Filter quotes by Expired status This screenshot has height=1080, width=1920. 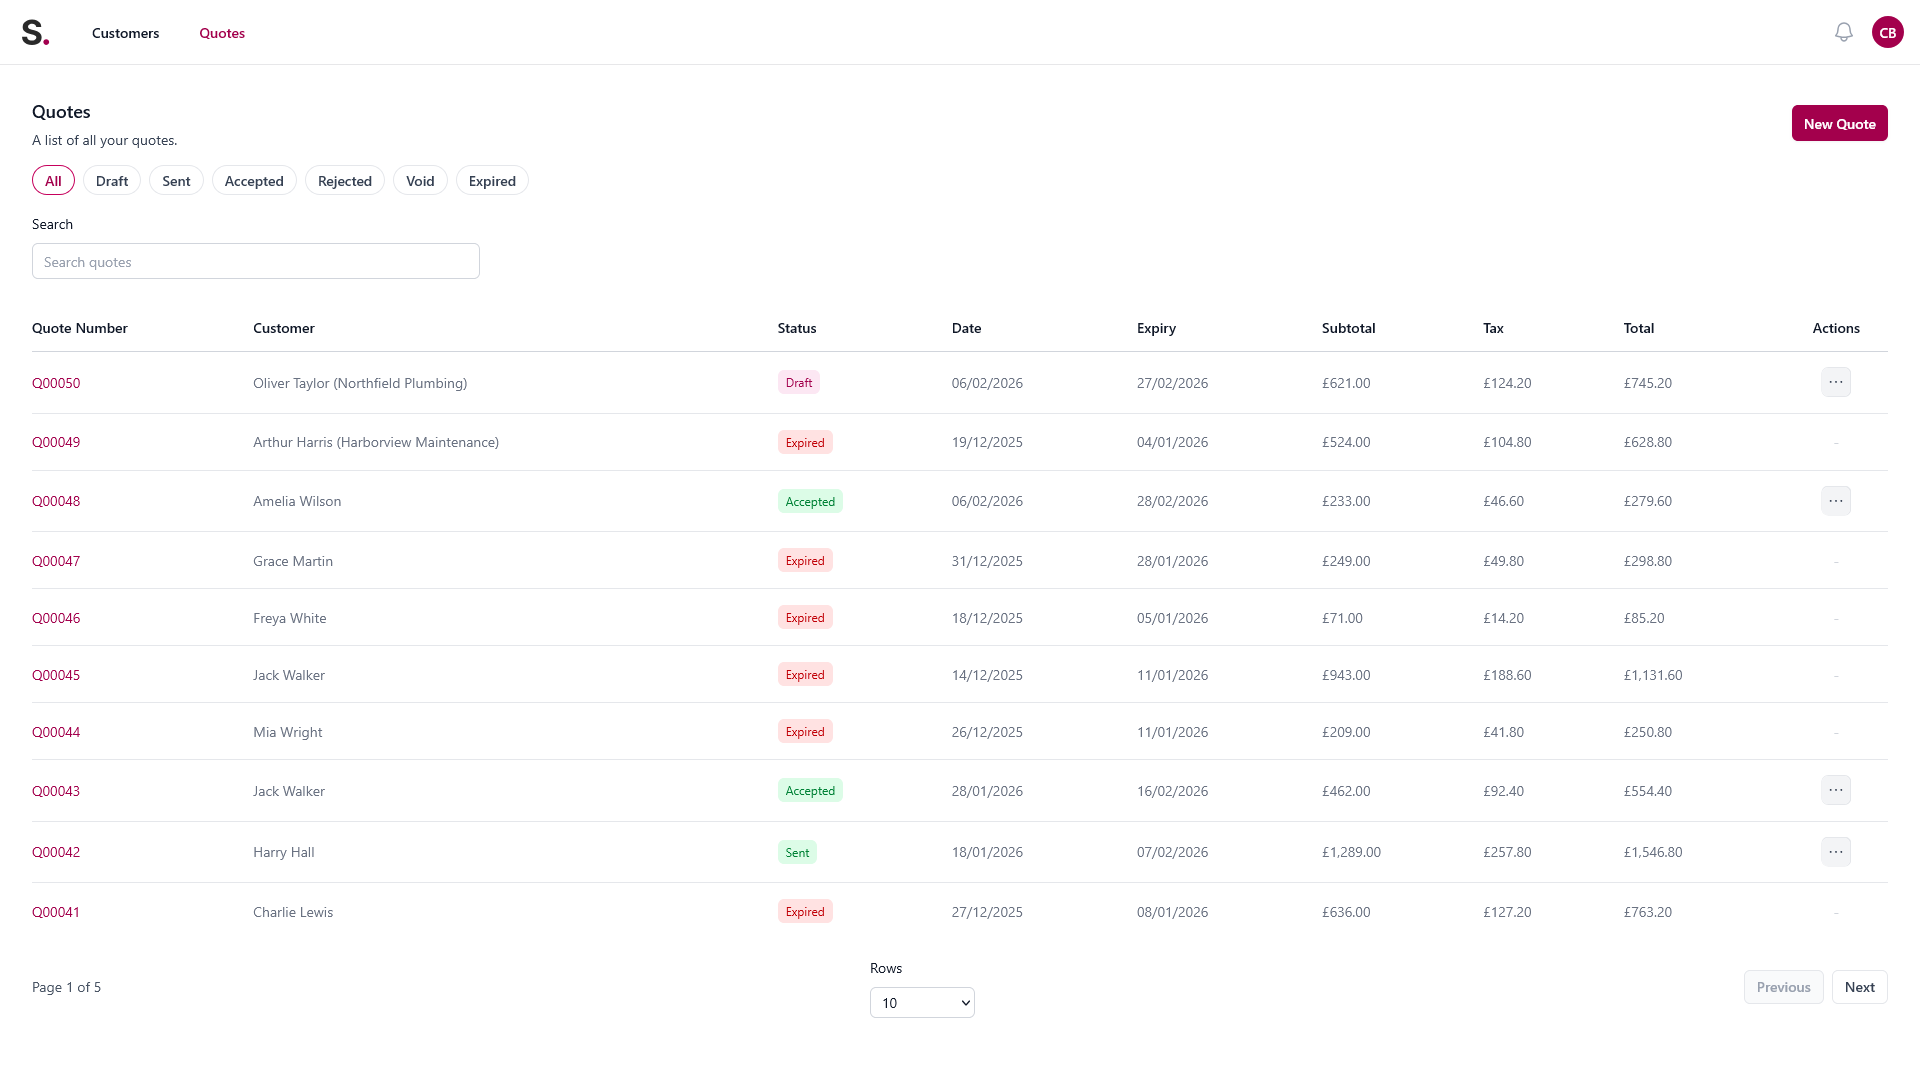coord(492,181)
